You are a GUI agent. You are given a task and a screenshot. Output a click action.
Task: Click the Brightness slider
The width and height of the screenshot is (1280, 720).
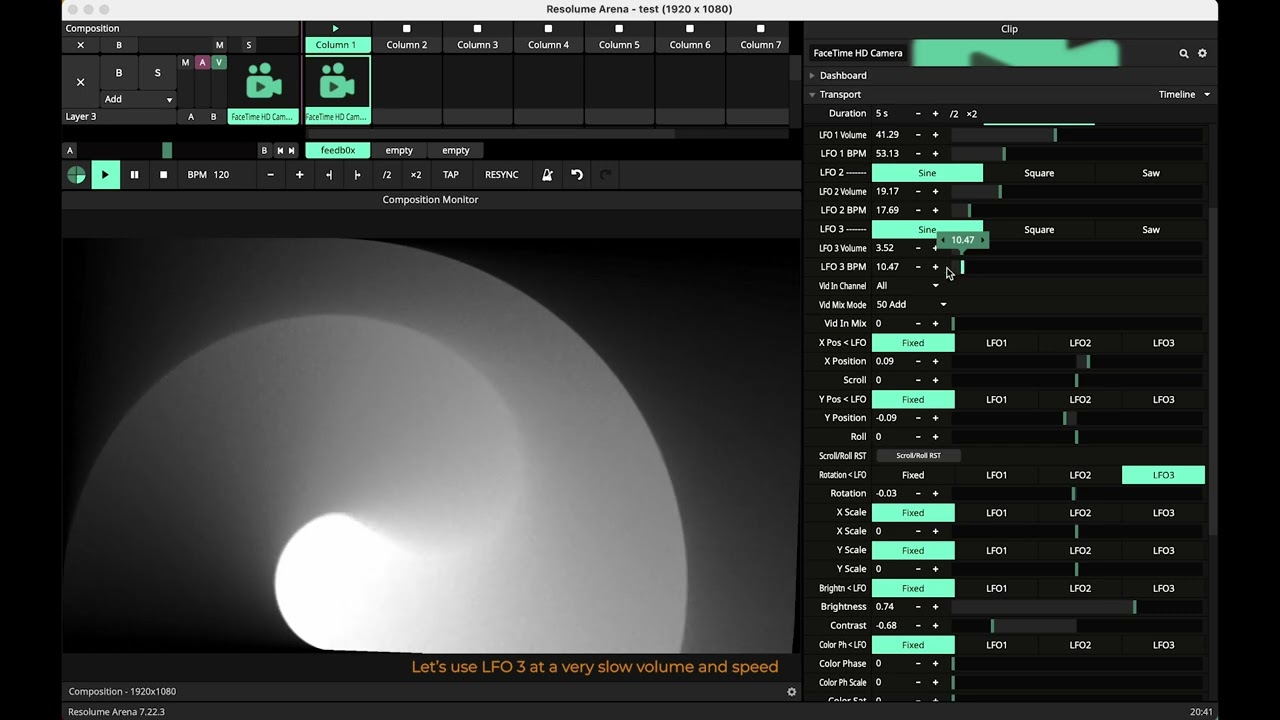click(1077, 607)
